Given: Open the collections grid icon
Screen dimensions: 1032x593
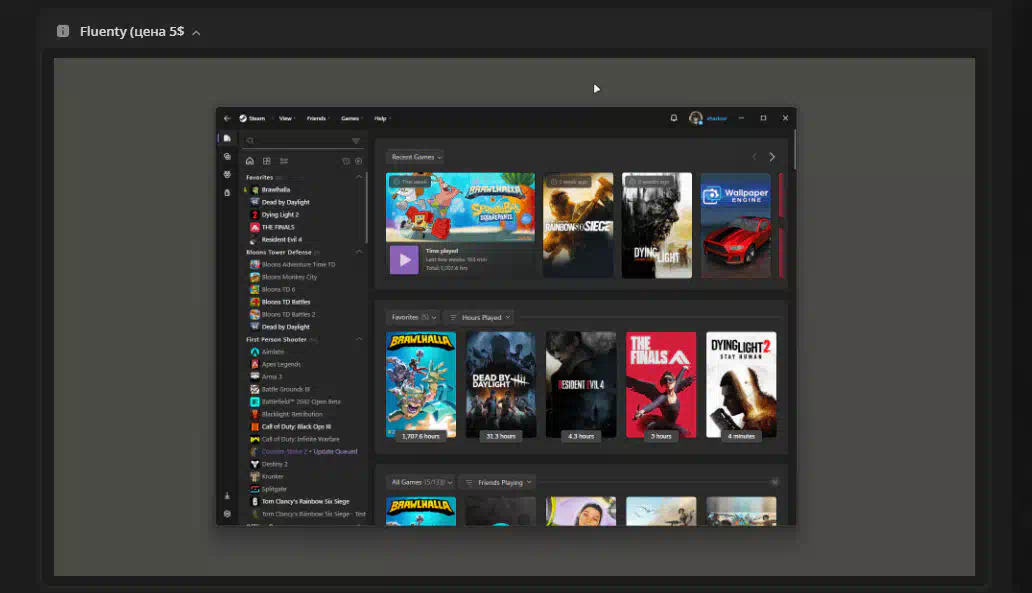Looking at the screenshot, I should tap(267, 161).
